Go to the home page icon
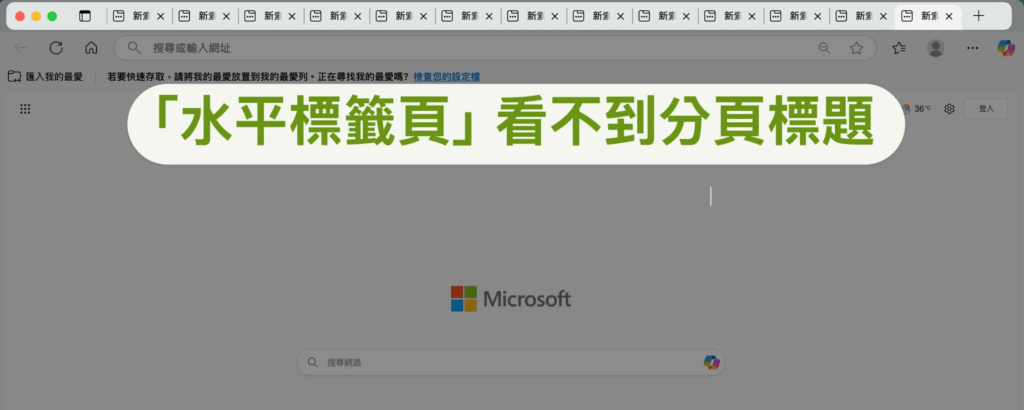1024x410 pixels. (91, 48)
